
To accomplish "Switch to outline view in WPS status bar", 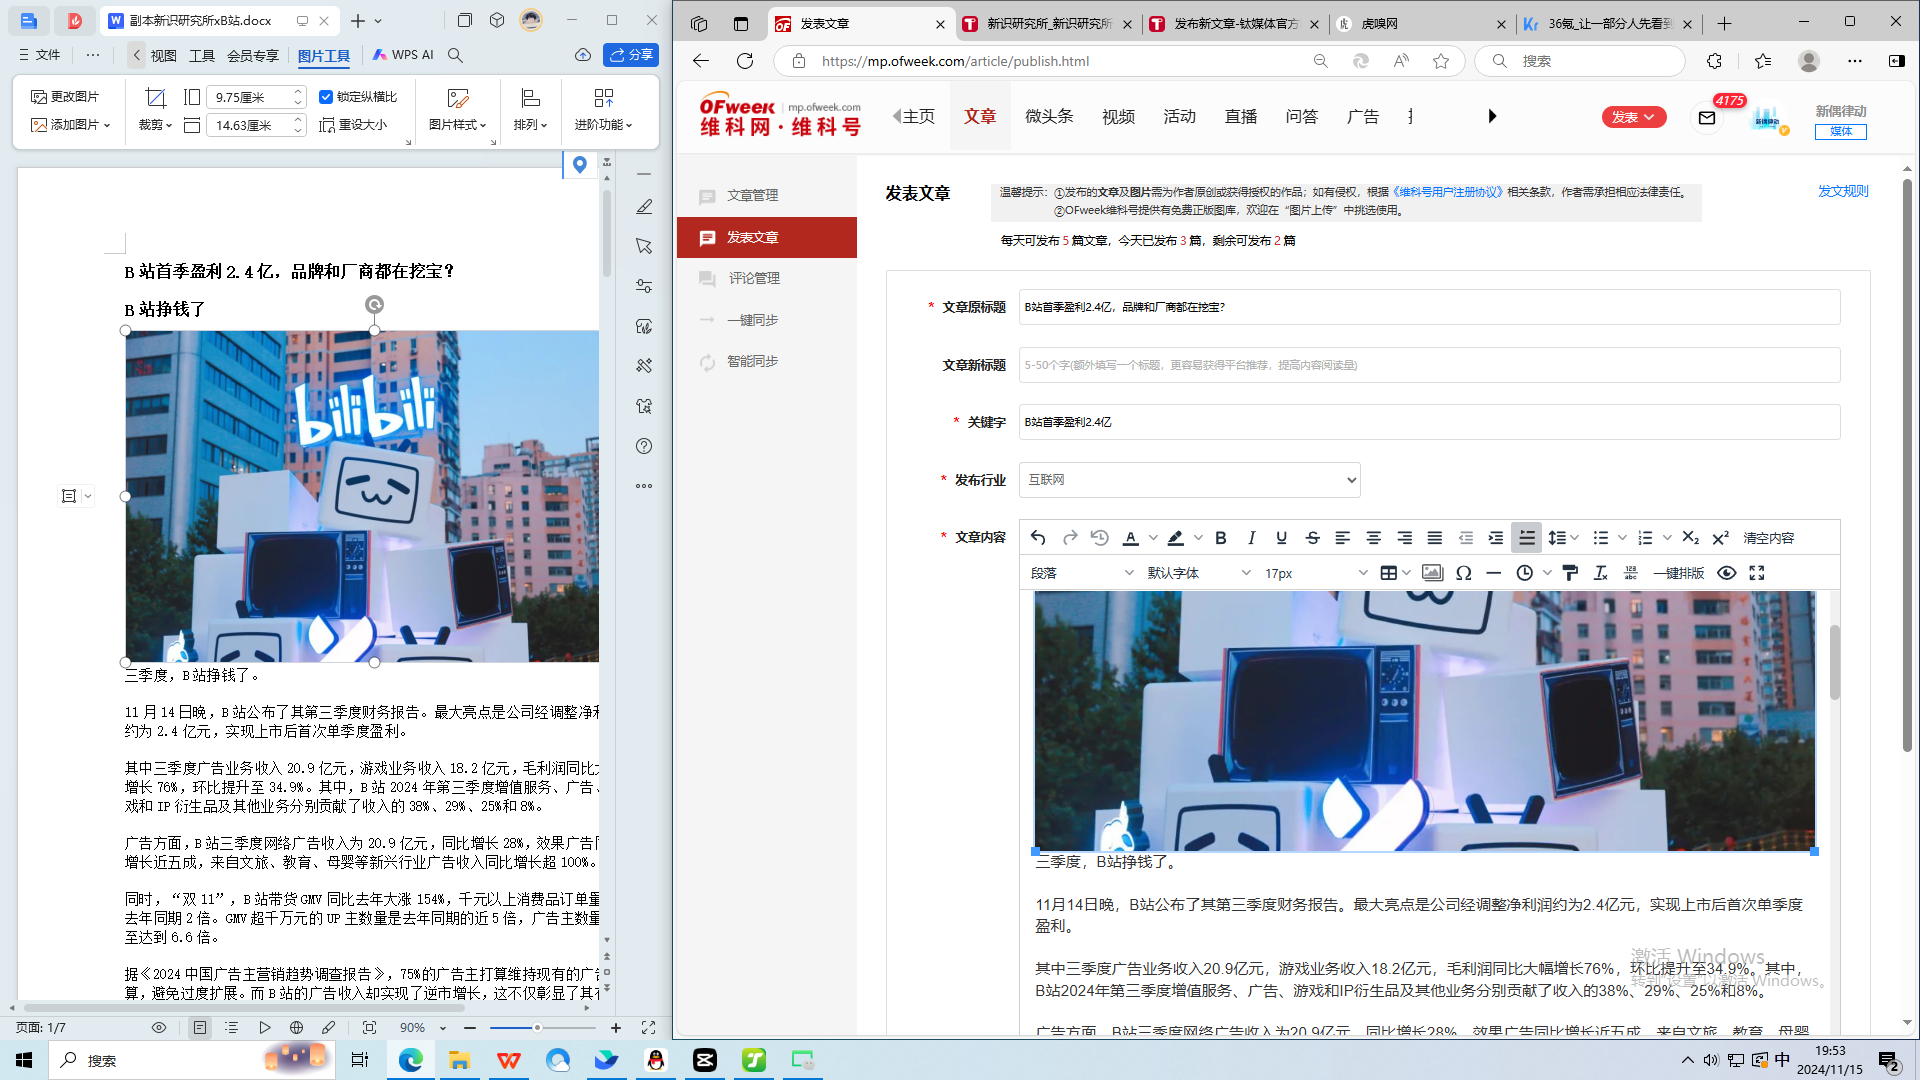I will 232,1028.
